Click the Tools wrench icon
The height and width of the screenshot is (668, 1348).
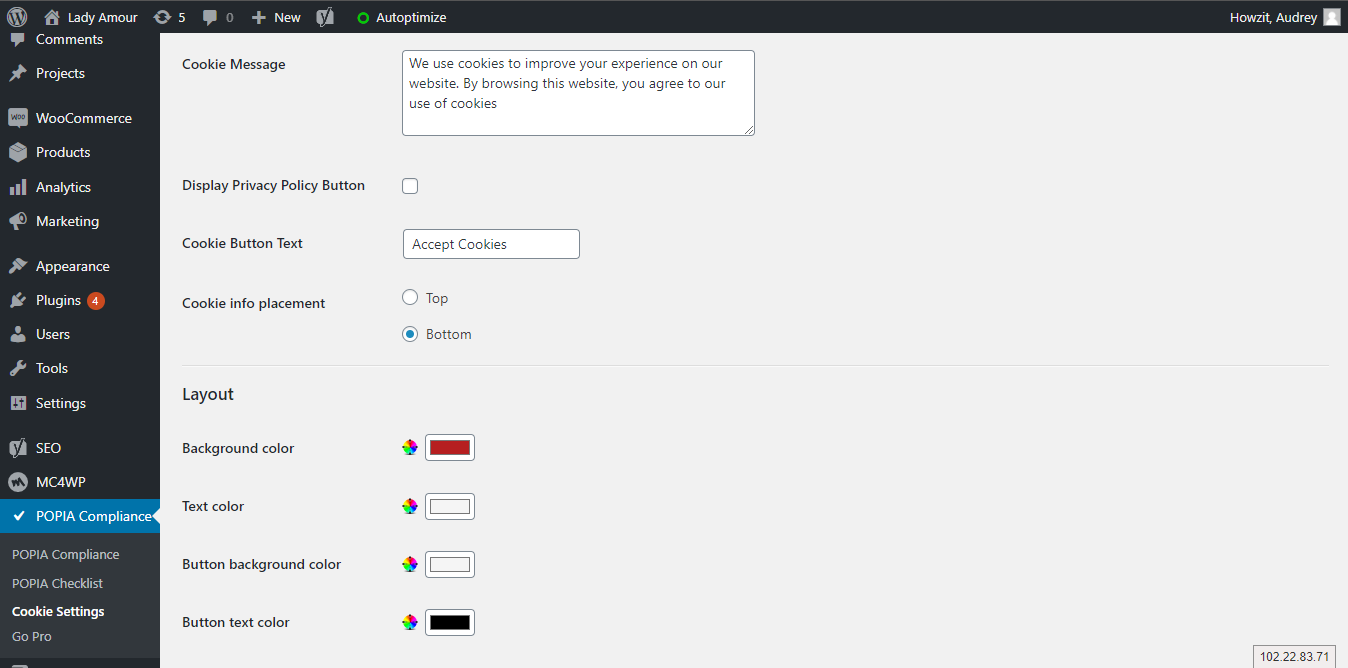click(x=18, y=368)
